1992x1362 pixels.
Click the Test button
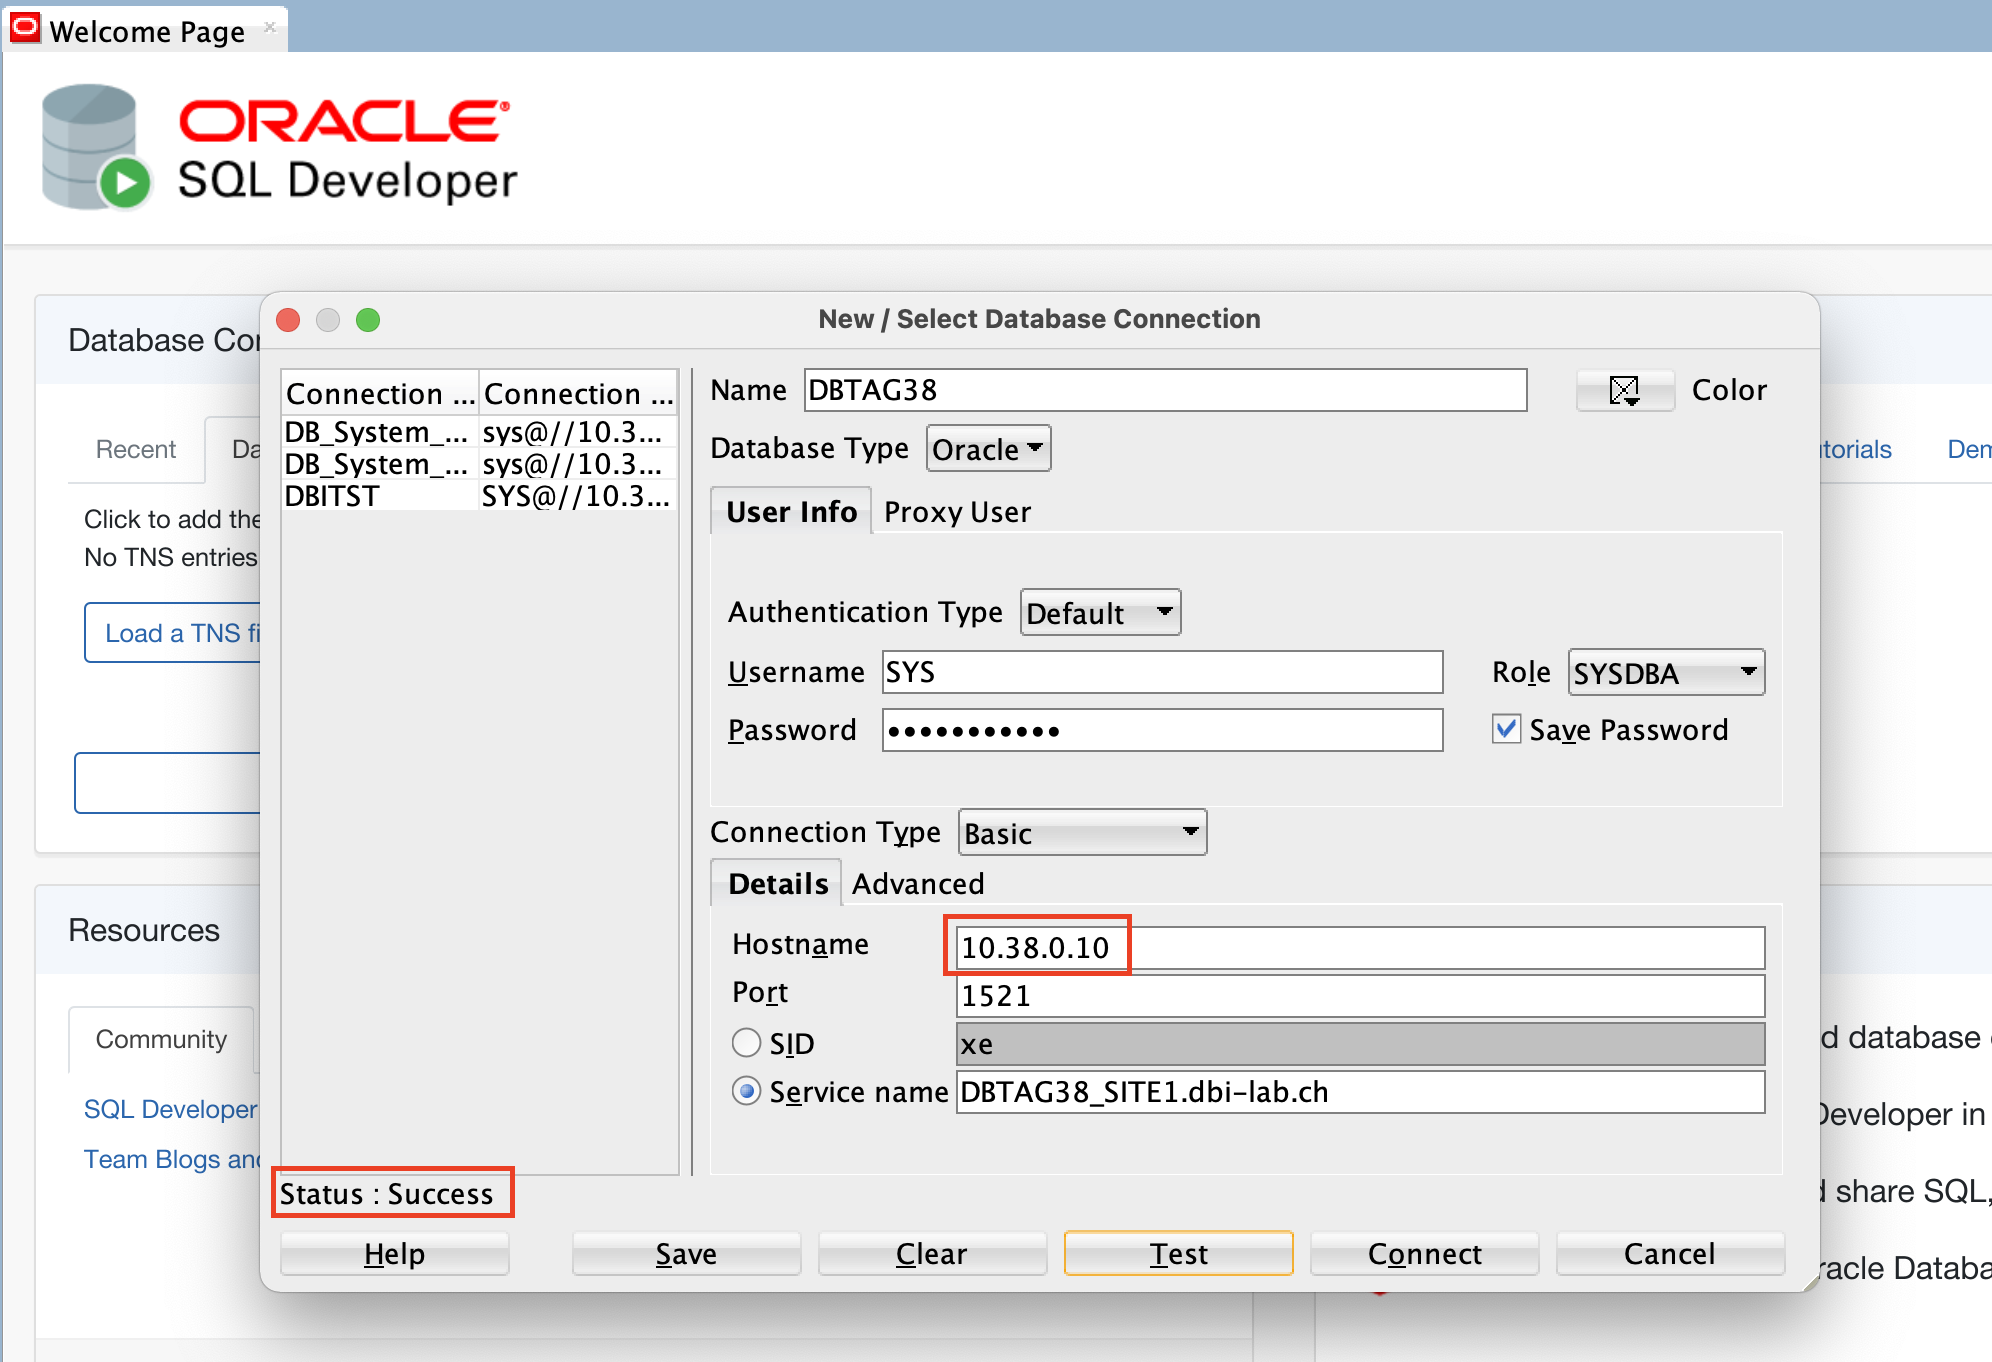[x=1179, y=1254]
